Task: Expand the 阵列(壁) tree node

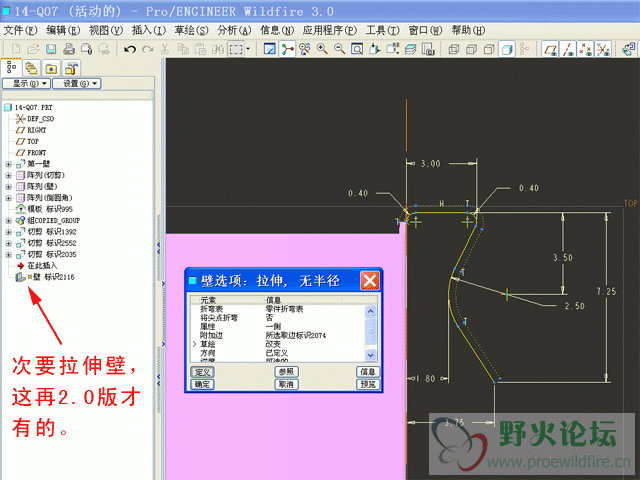Action: point(9,187)
